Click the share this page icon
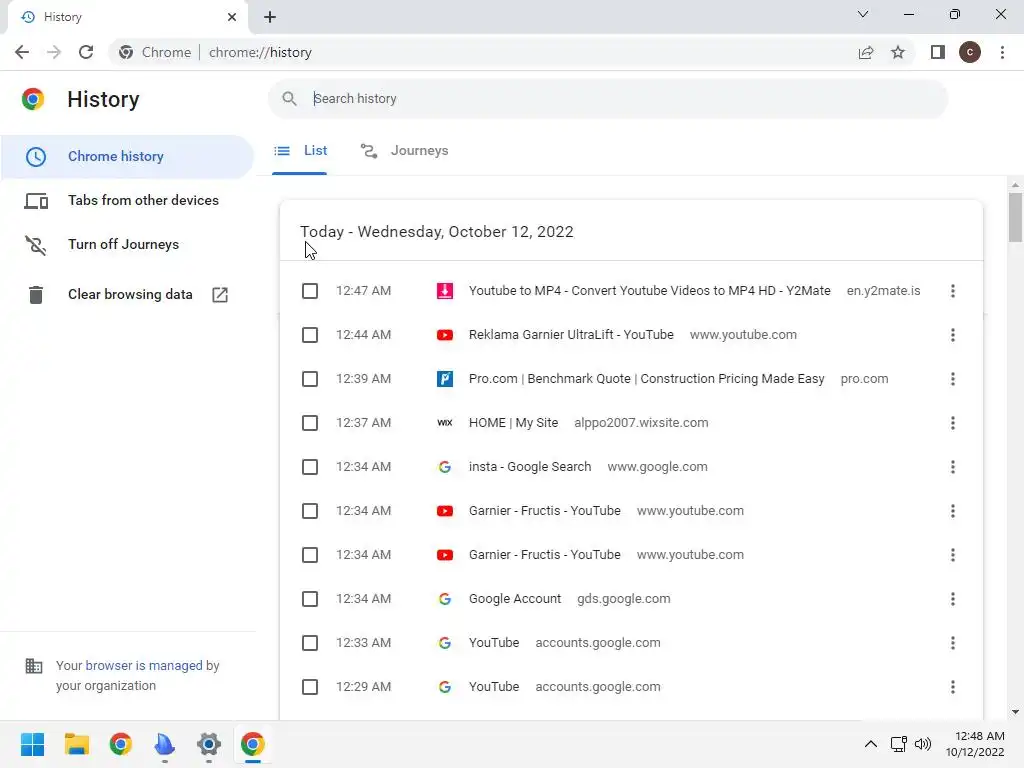Screen dimensions: 1024x768 [866, 52]
